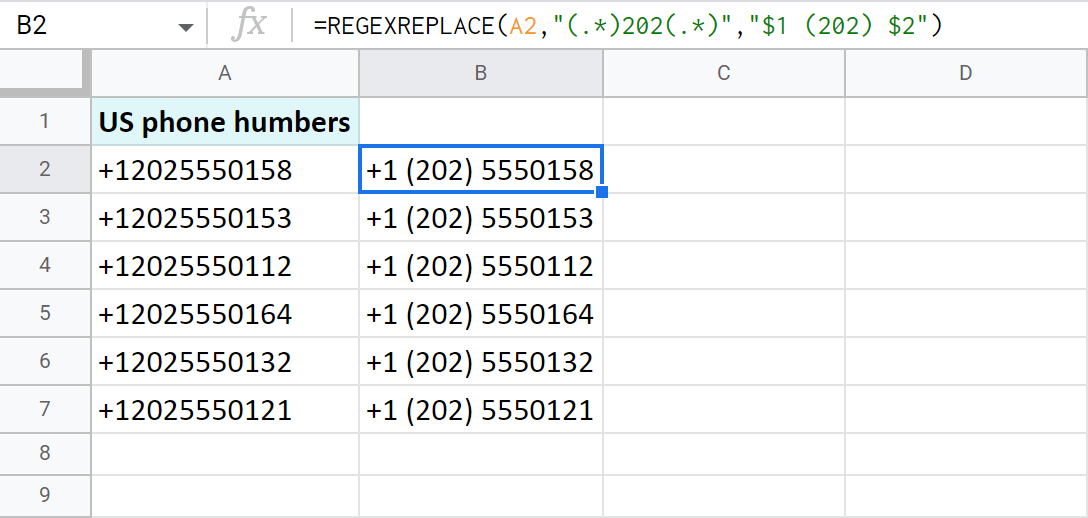1088x518 pixels.
Task: Select cell with +12025550132
Action: [225, 361]
